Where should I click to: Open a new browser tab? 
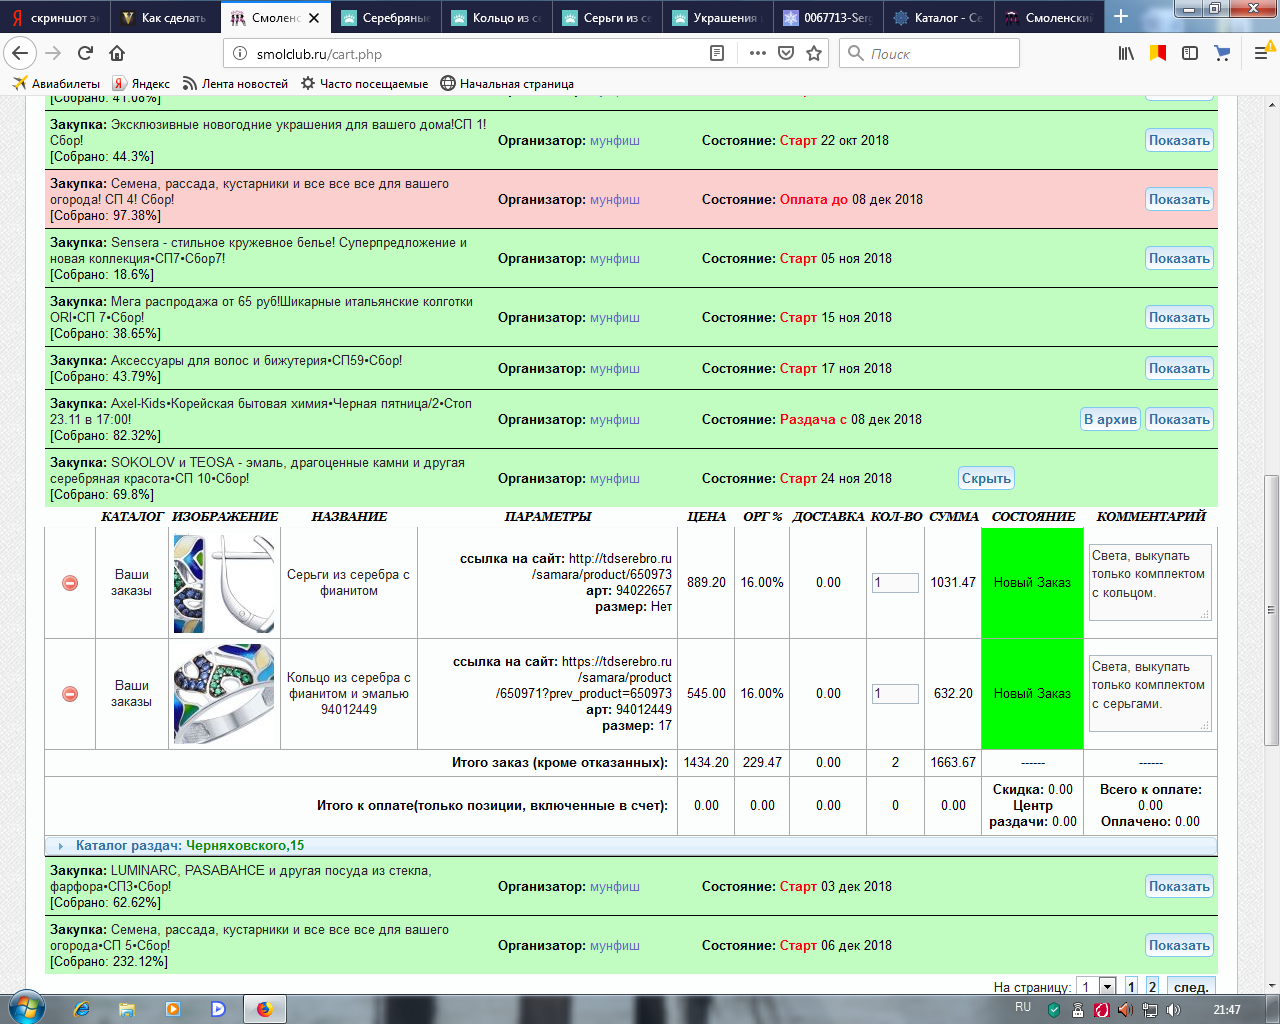tap(1121, 17)
